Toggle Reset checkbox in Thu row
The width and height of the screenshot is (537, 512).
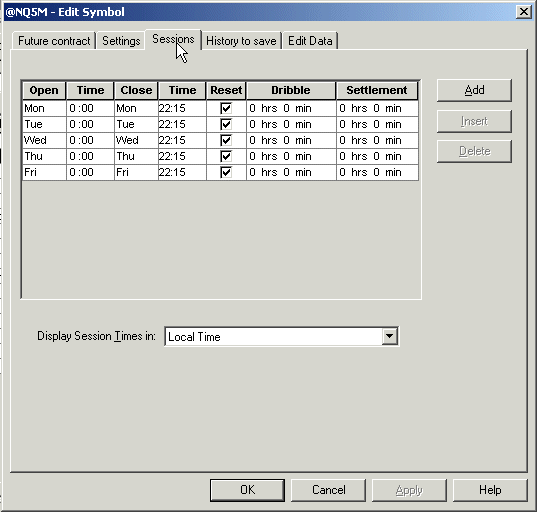point(226,157)
